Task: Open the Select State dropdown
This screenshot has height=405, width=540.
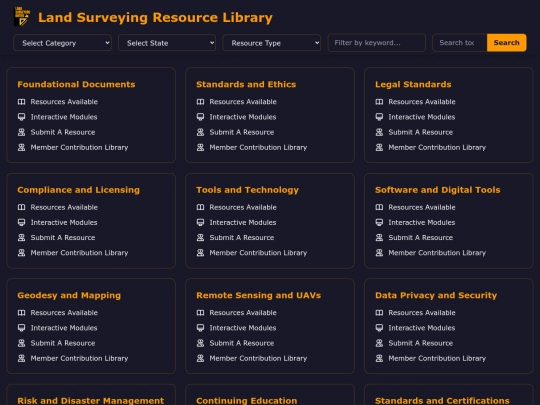Action: 167,43
